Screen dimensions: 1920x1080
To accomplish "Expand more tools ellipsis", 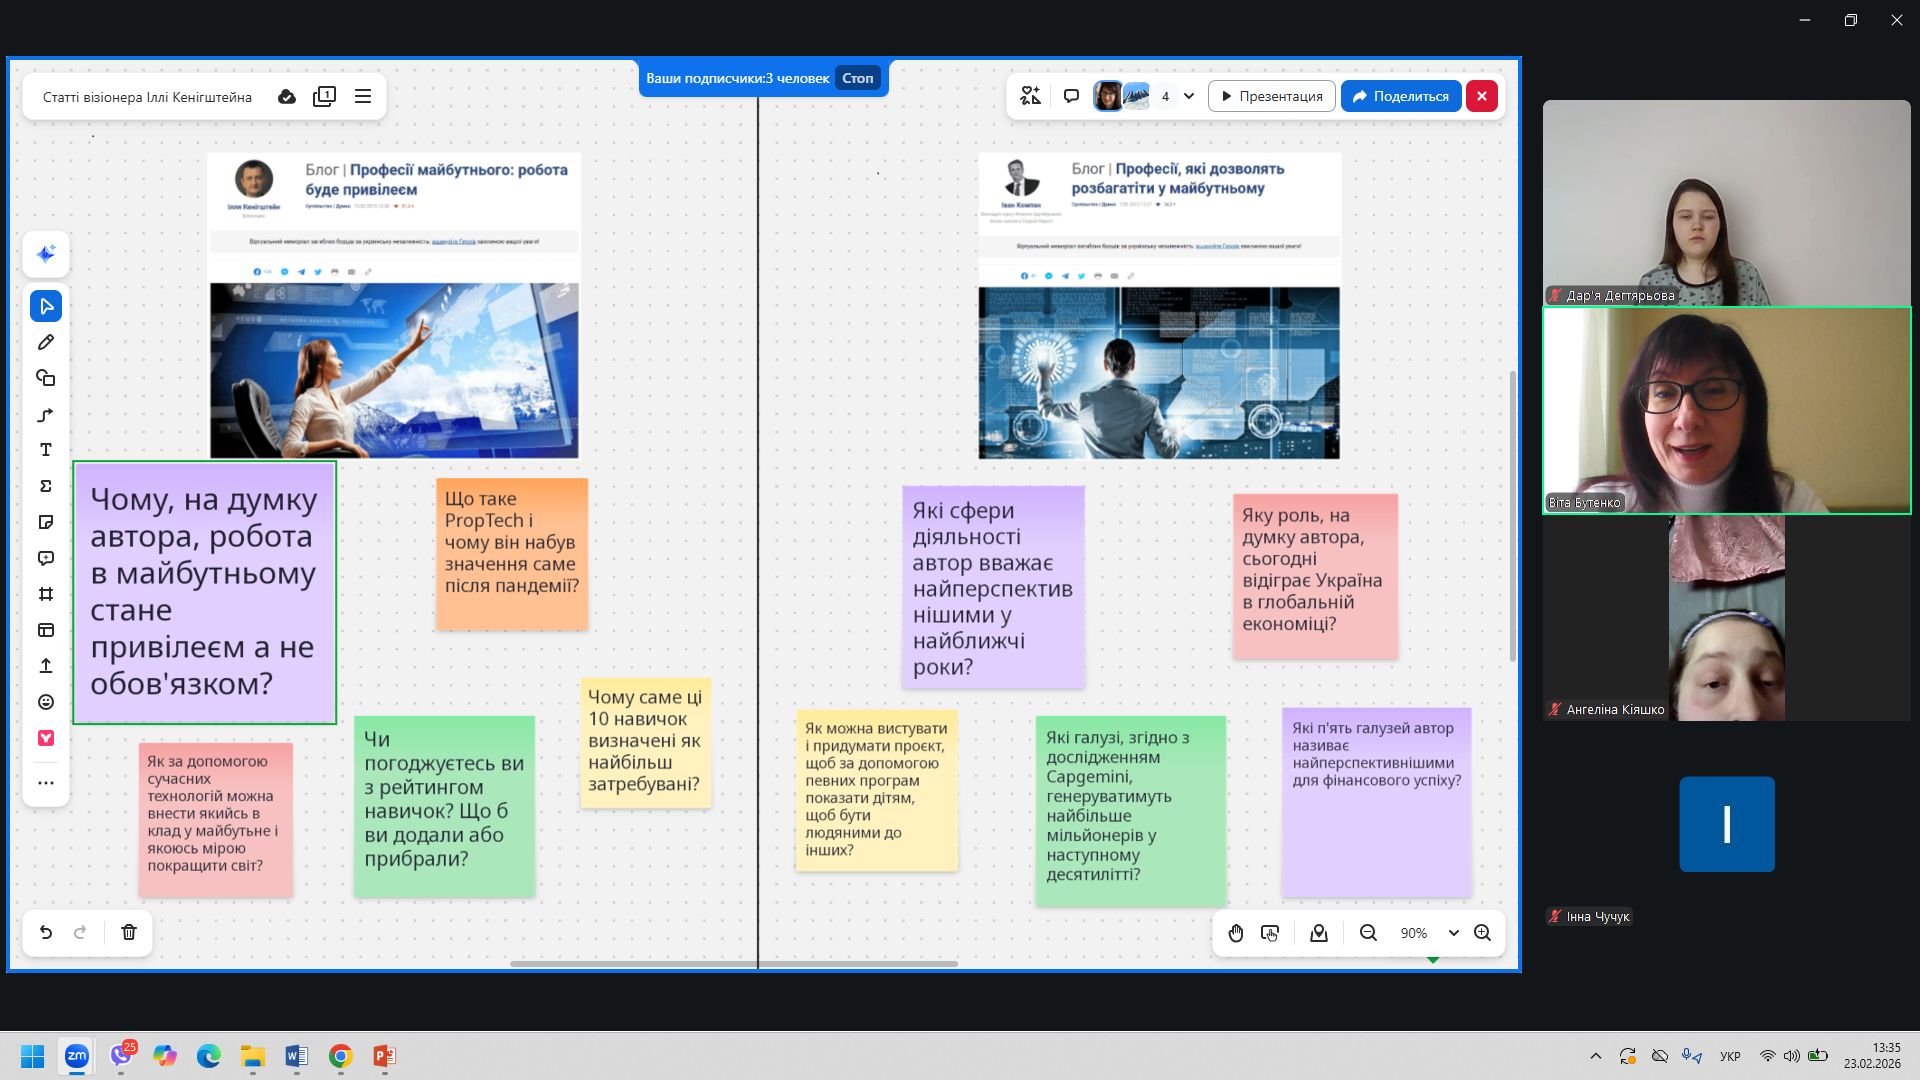I will pos(46,783).
